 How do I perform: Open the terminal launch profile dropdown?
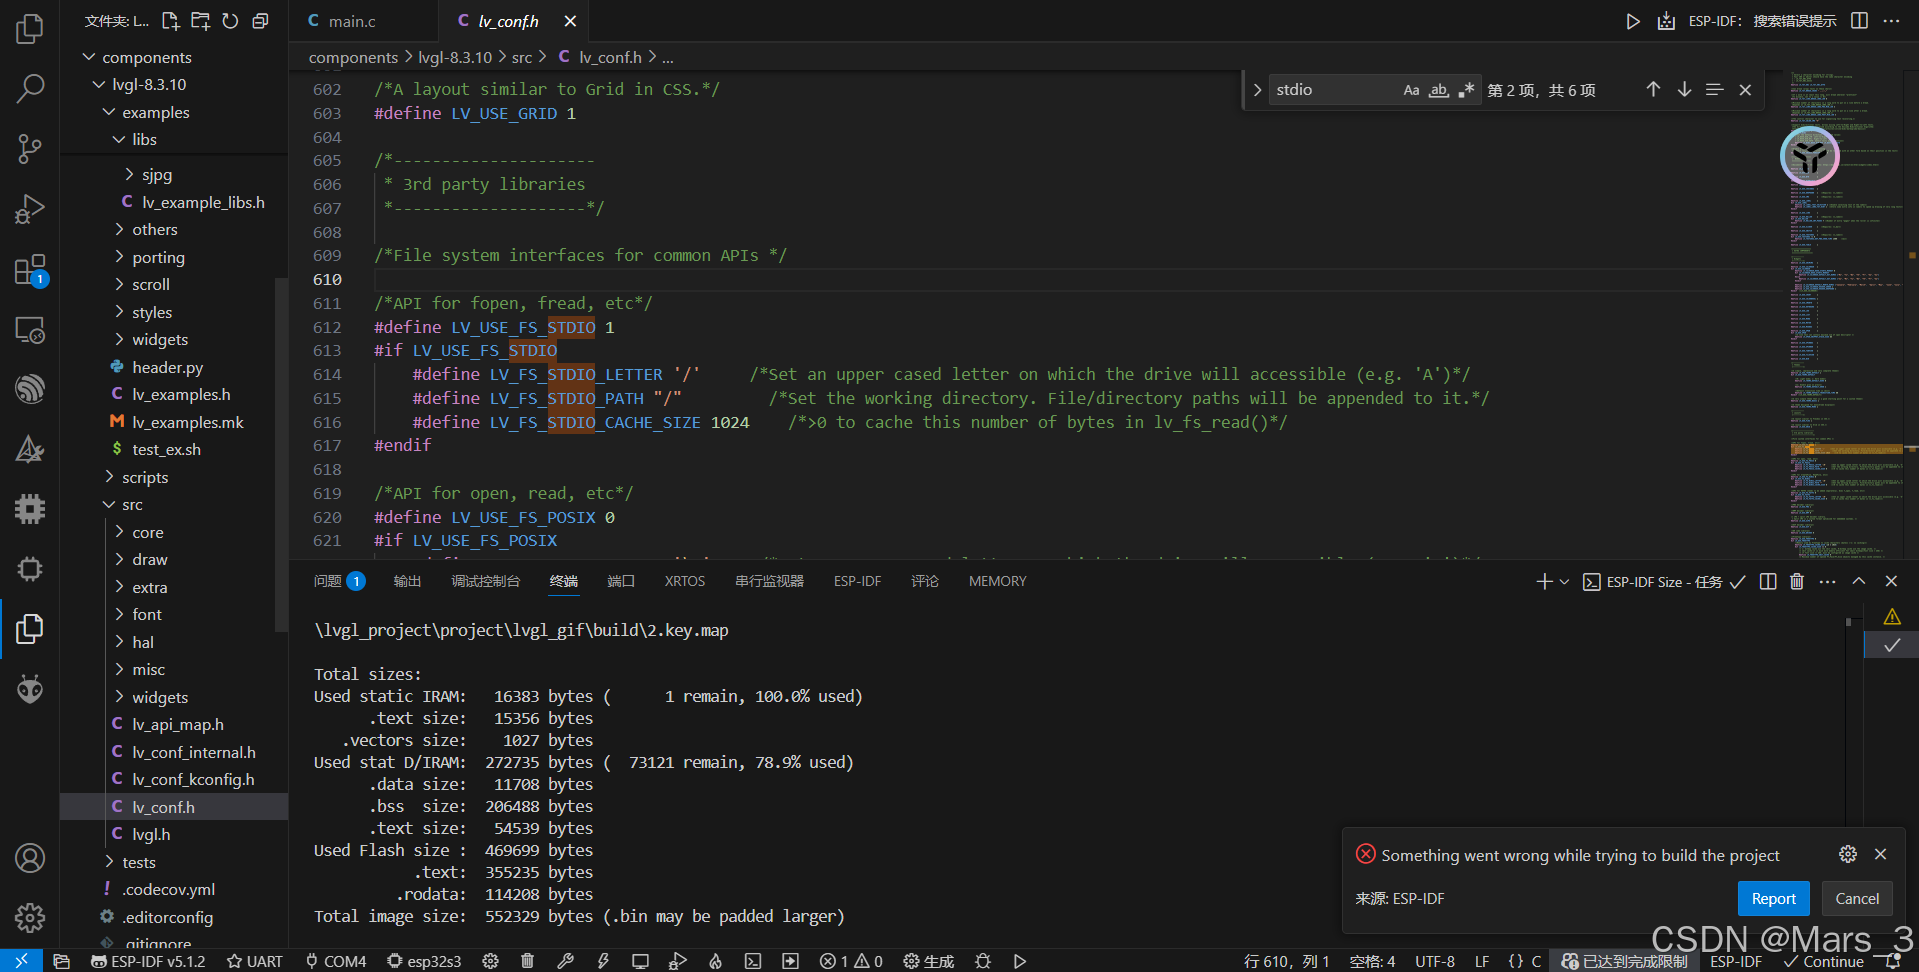click(1565, 581)
